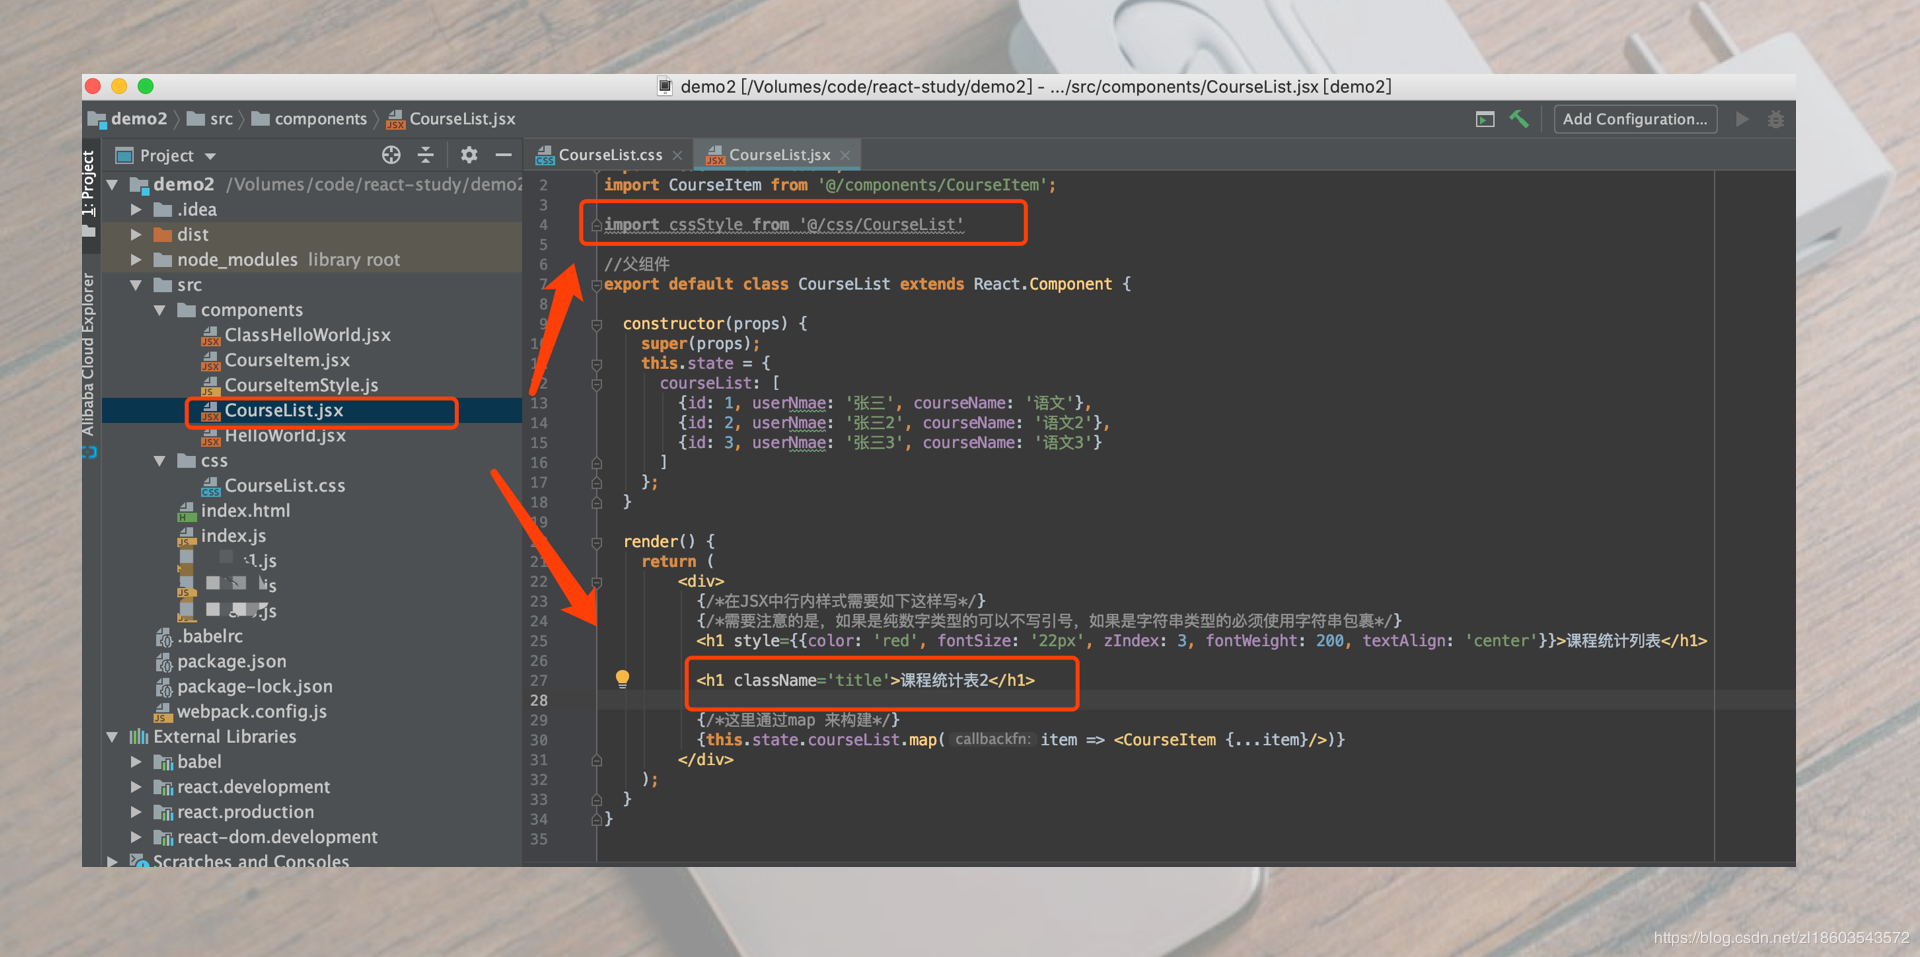Expand the babel library node
Viewport: 1920px width, 957px height.
click(x=136, y=762)
